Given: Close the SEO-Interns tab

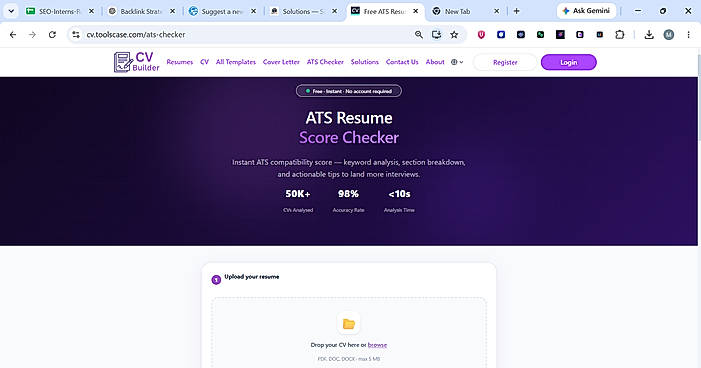Looking at the screenshot, I should click(91, 11).
